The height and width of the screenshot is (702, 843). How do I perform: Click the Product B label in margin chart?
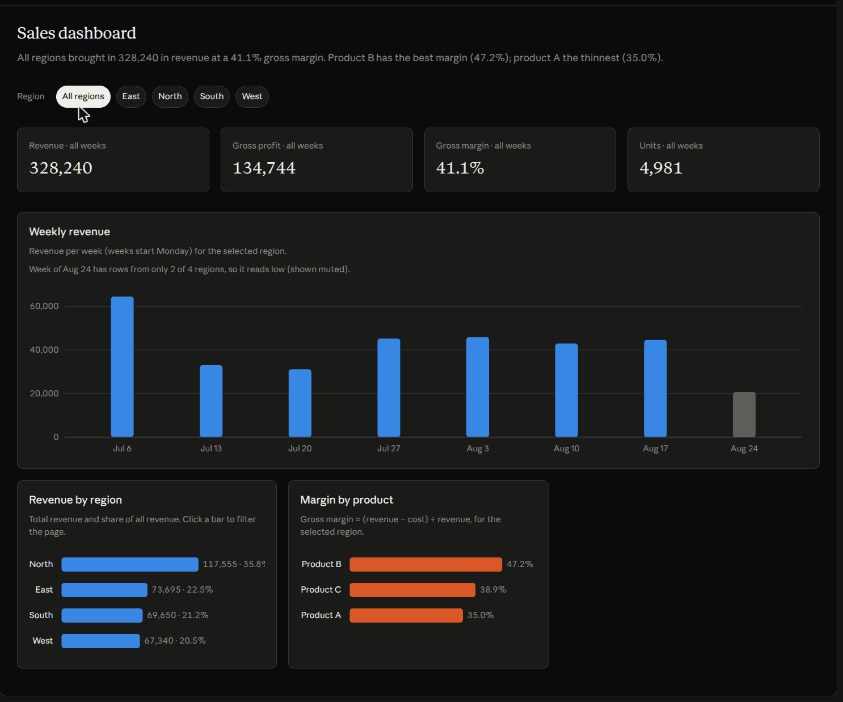pyautogui.click(x=321, y=564)
